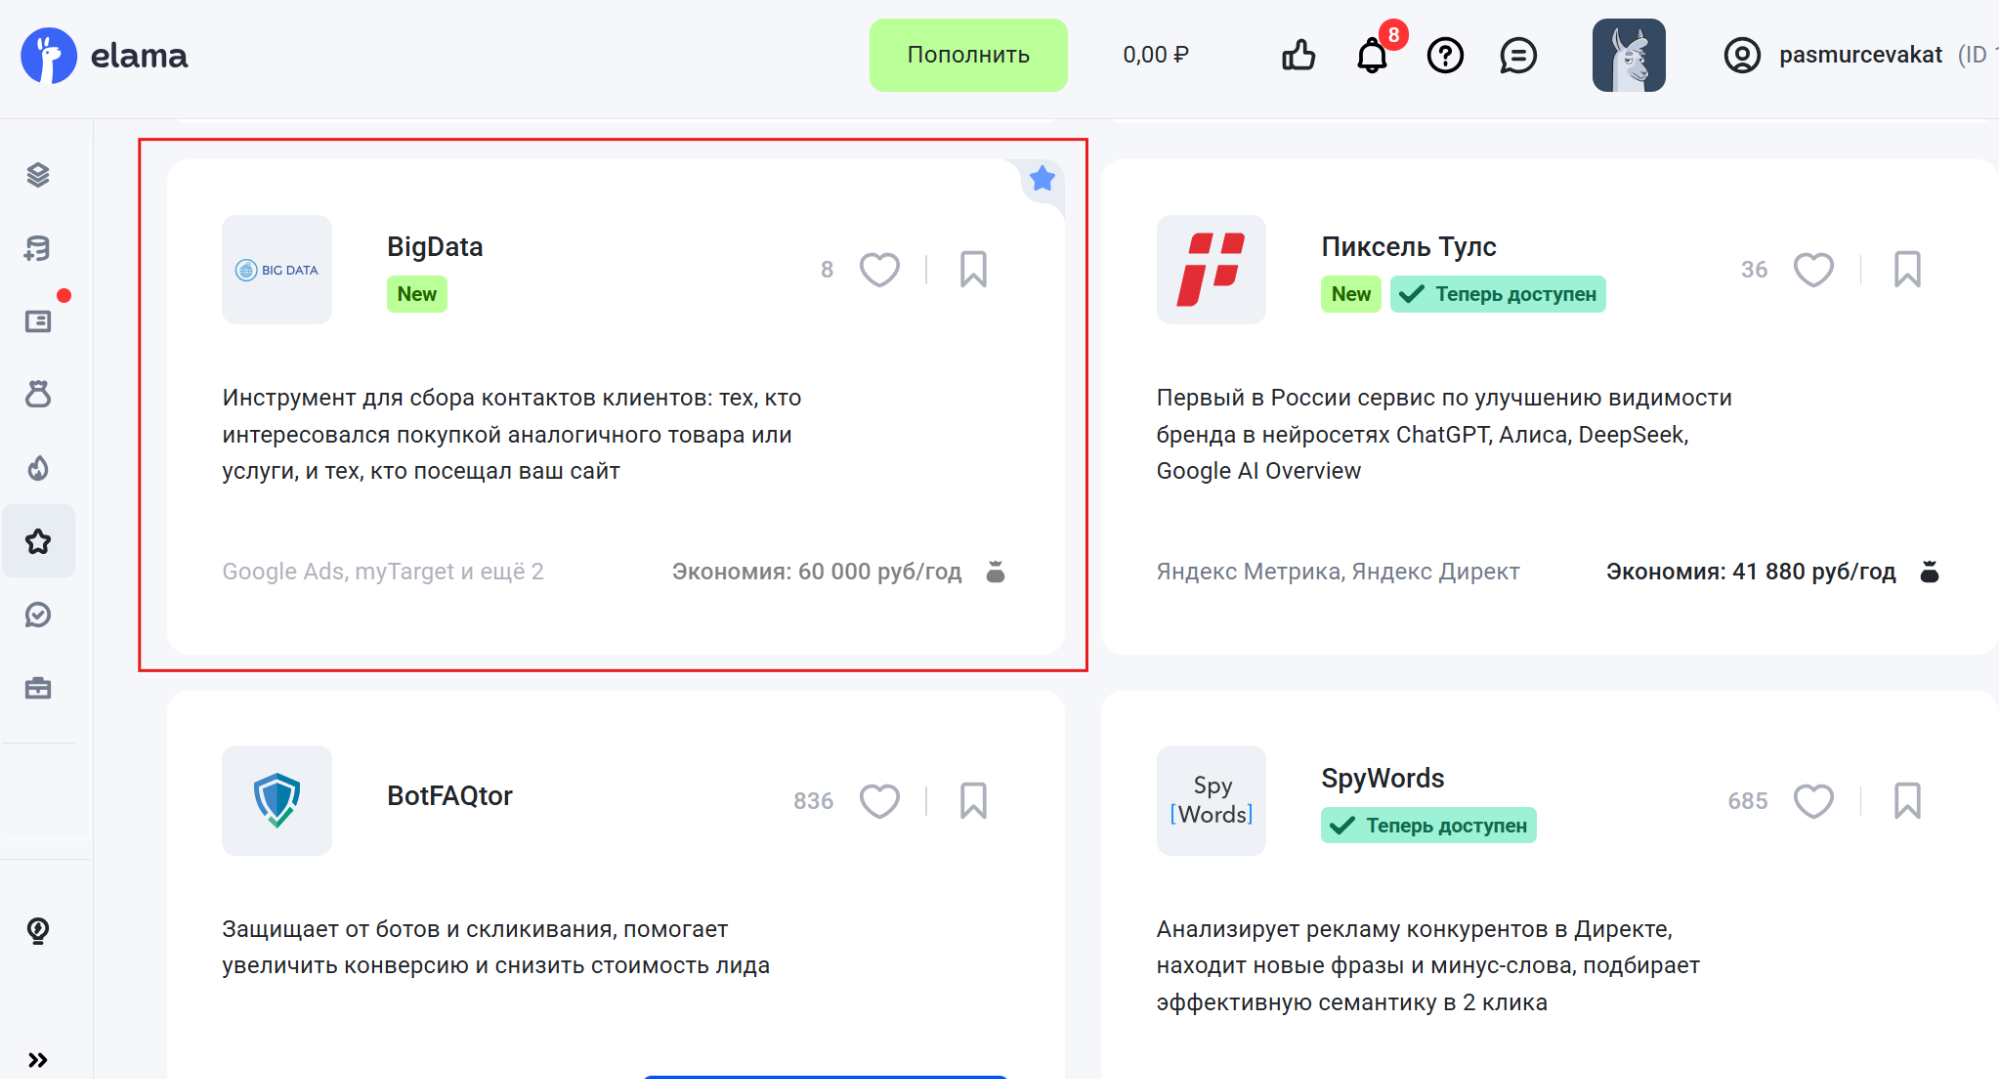The image size is (1999, 1079).
Task: Click the thumbs-up feedback icon
Action: tap(1298, 55)
